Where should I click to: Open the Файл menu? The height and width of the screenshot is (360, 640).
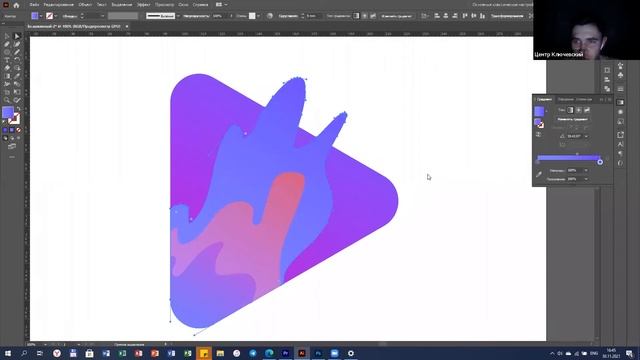point(34,4)
